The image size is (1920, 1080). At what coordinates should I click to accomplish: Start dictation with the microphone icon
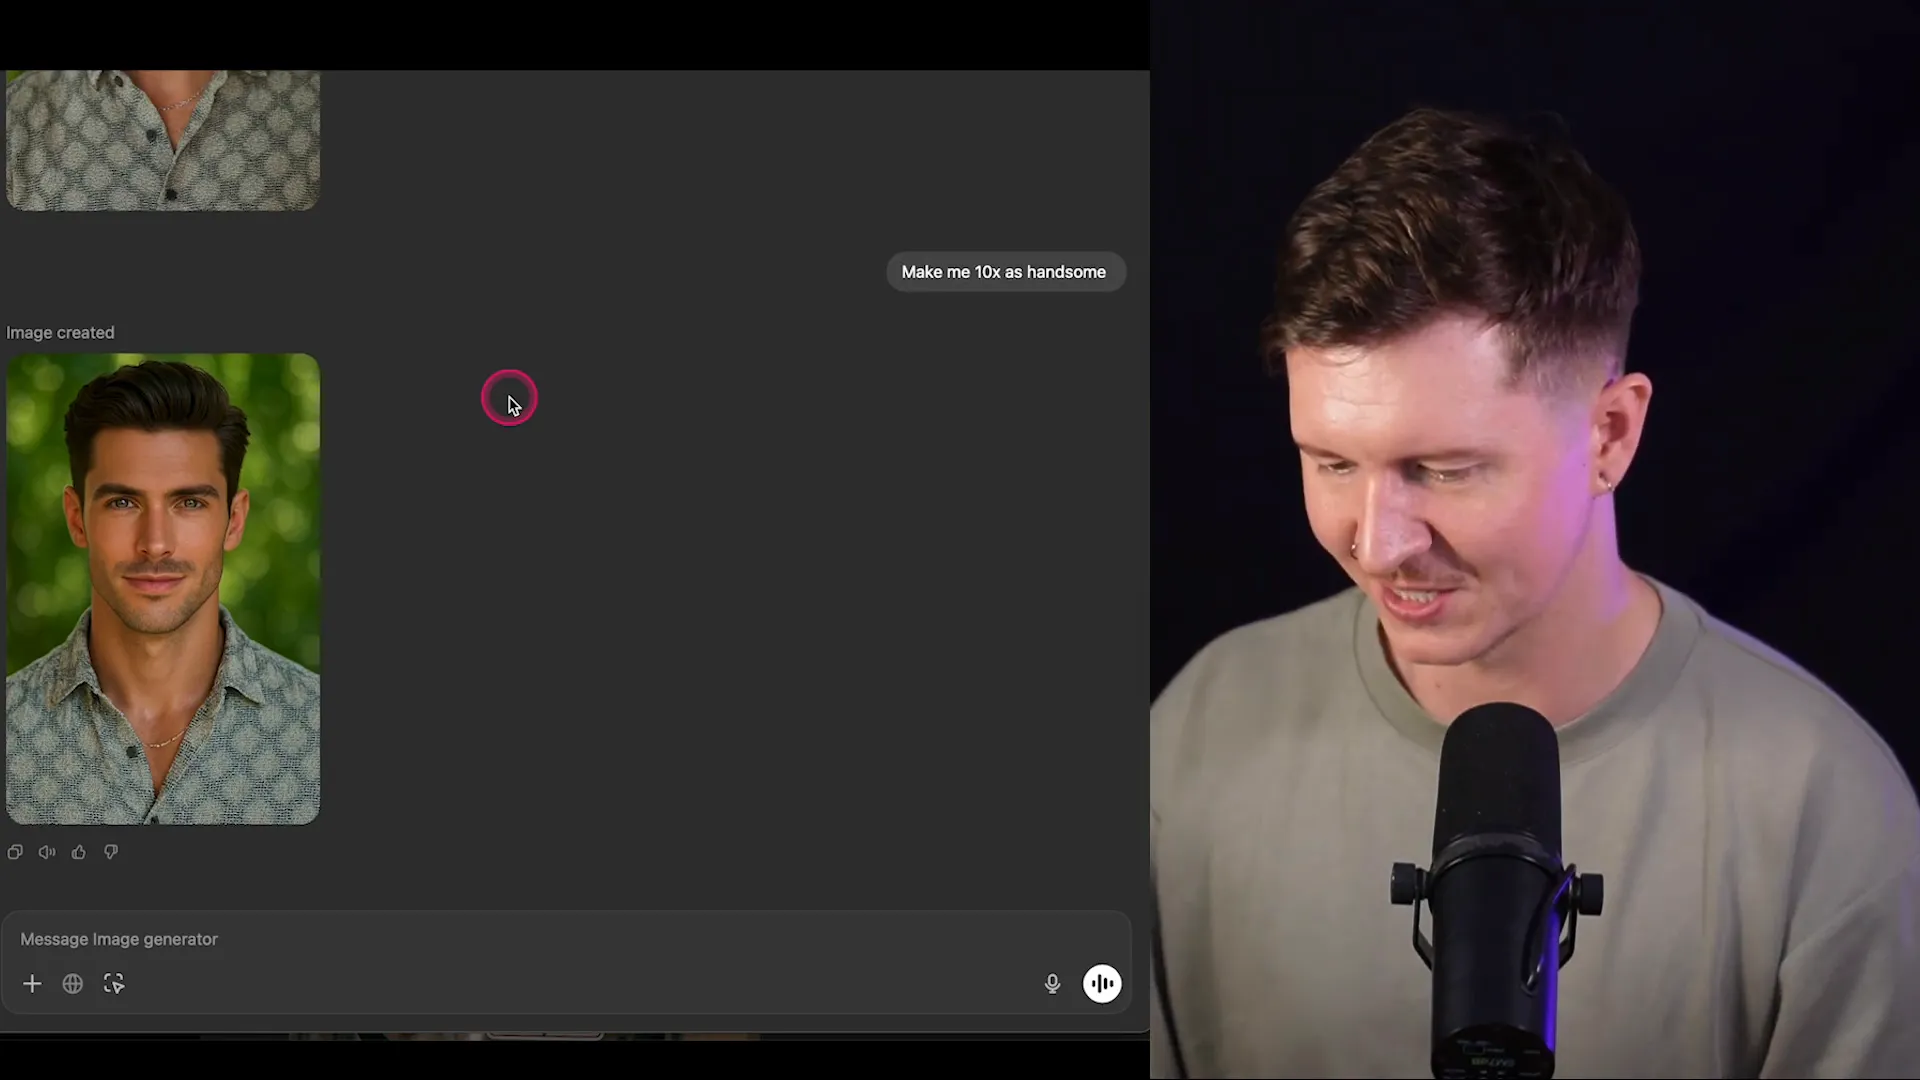pos(1052,984)
